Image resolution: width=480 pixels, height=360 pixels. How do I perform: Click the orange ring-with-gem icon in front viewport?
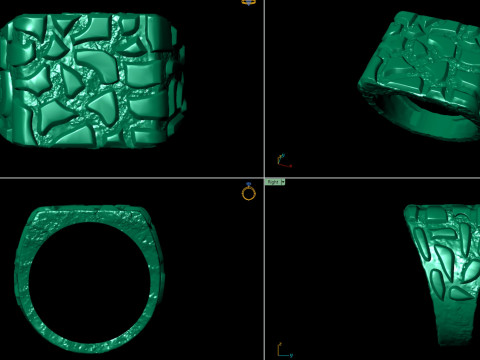coord(249,192)
